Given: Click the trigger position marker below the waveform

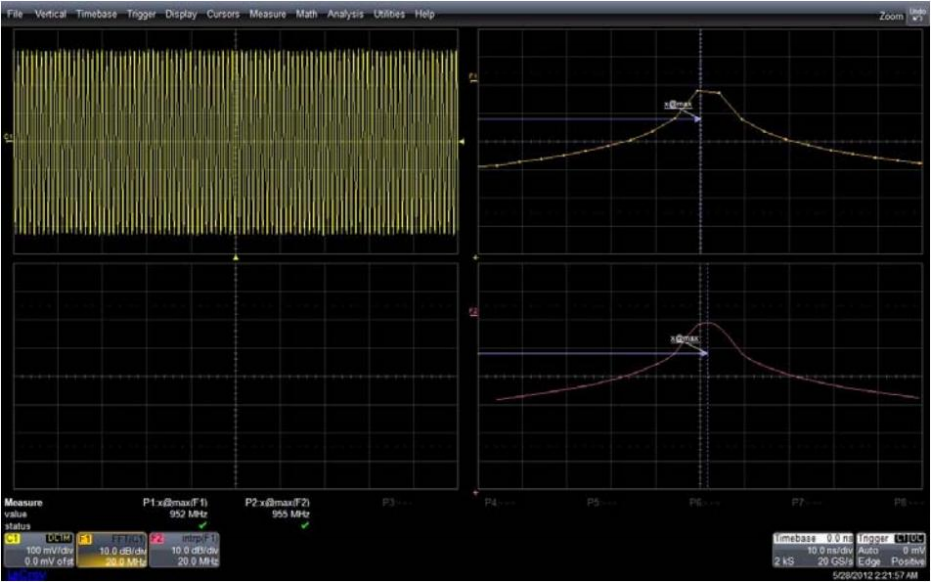Looking at the screenshot, I should (235, 258).
